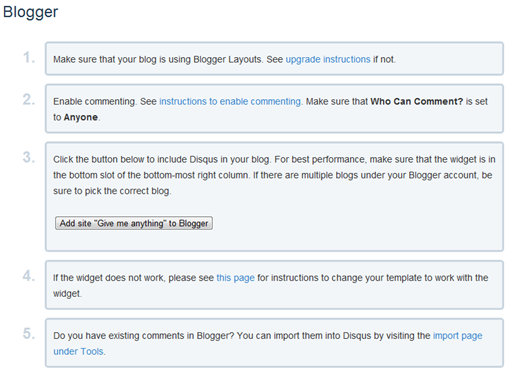Click the bold "Who Can Comment?" text
The height and width of the screenshot is (377, 514).
click(417, 101)
